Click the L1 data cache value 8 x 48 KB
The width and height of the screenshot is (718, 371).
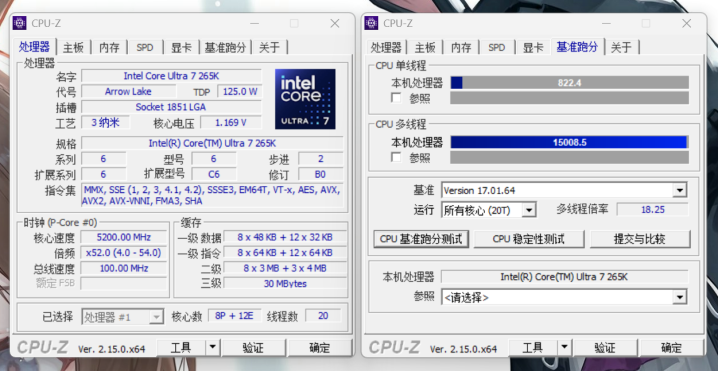285,237
